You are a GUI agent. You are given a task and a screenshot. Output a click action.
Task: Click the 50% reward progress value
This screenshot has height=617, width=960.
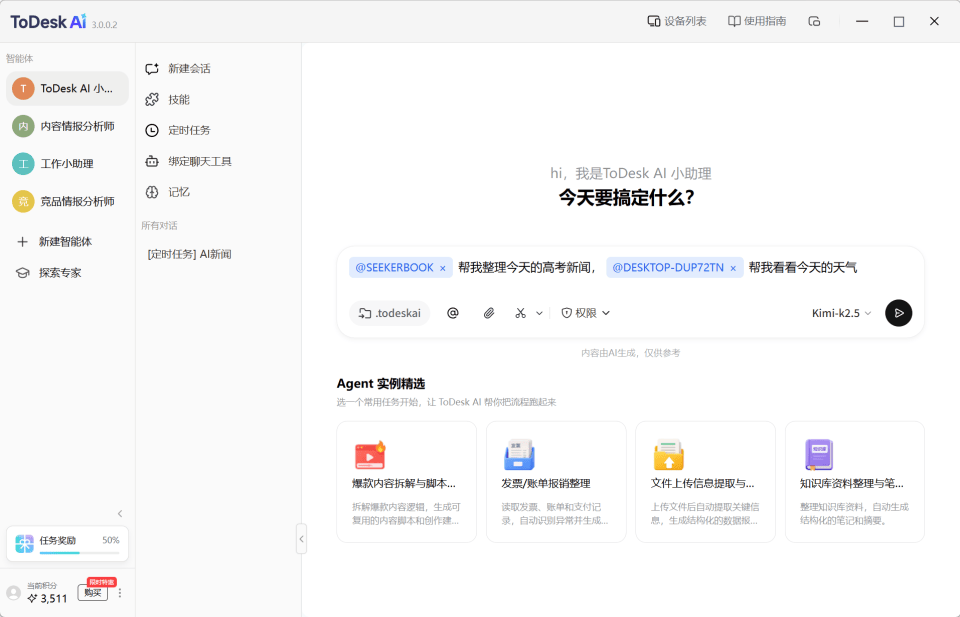111,540
